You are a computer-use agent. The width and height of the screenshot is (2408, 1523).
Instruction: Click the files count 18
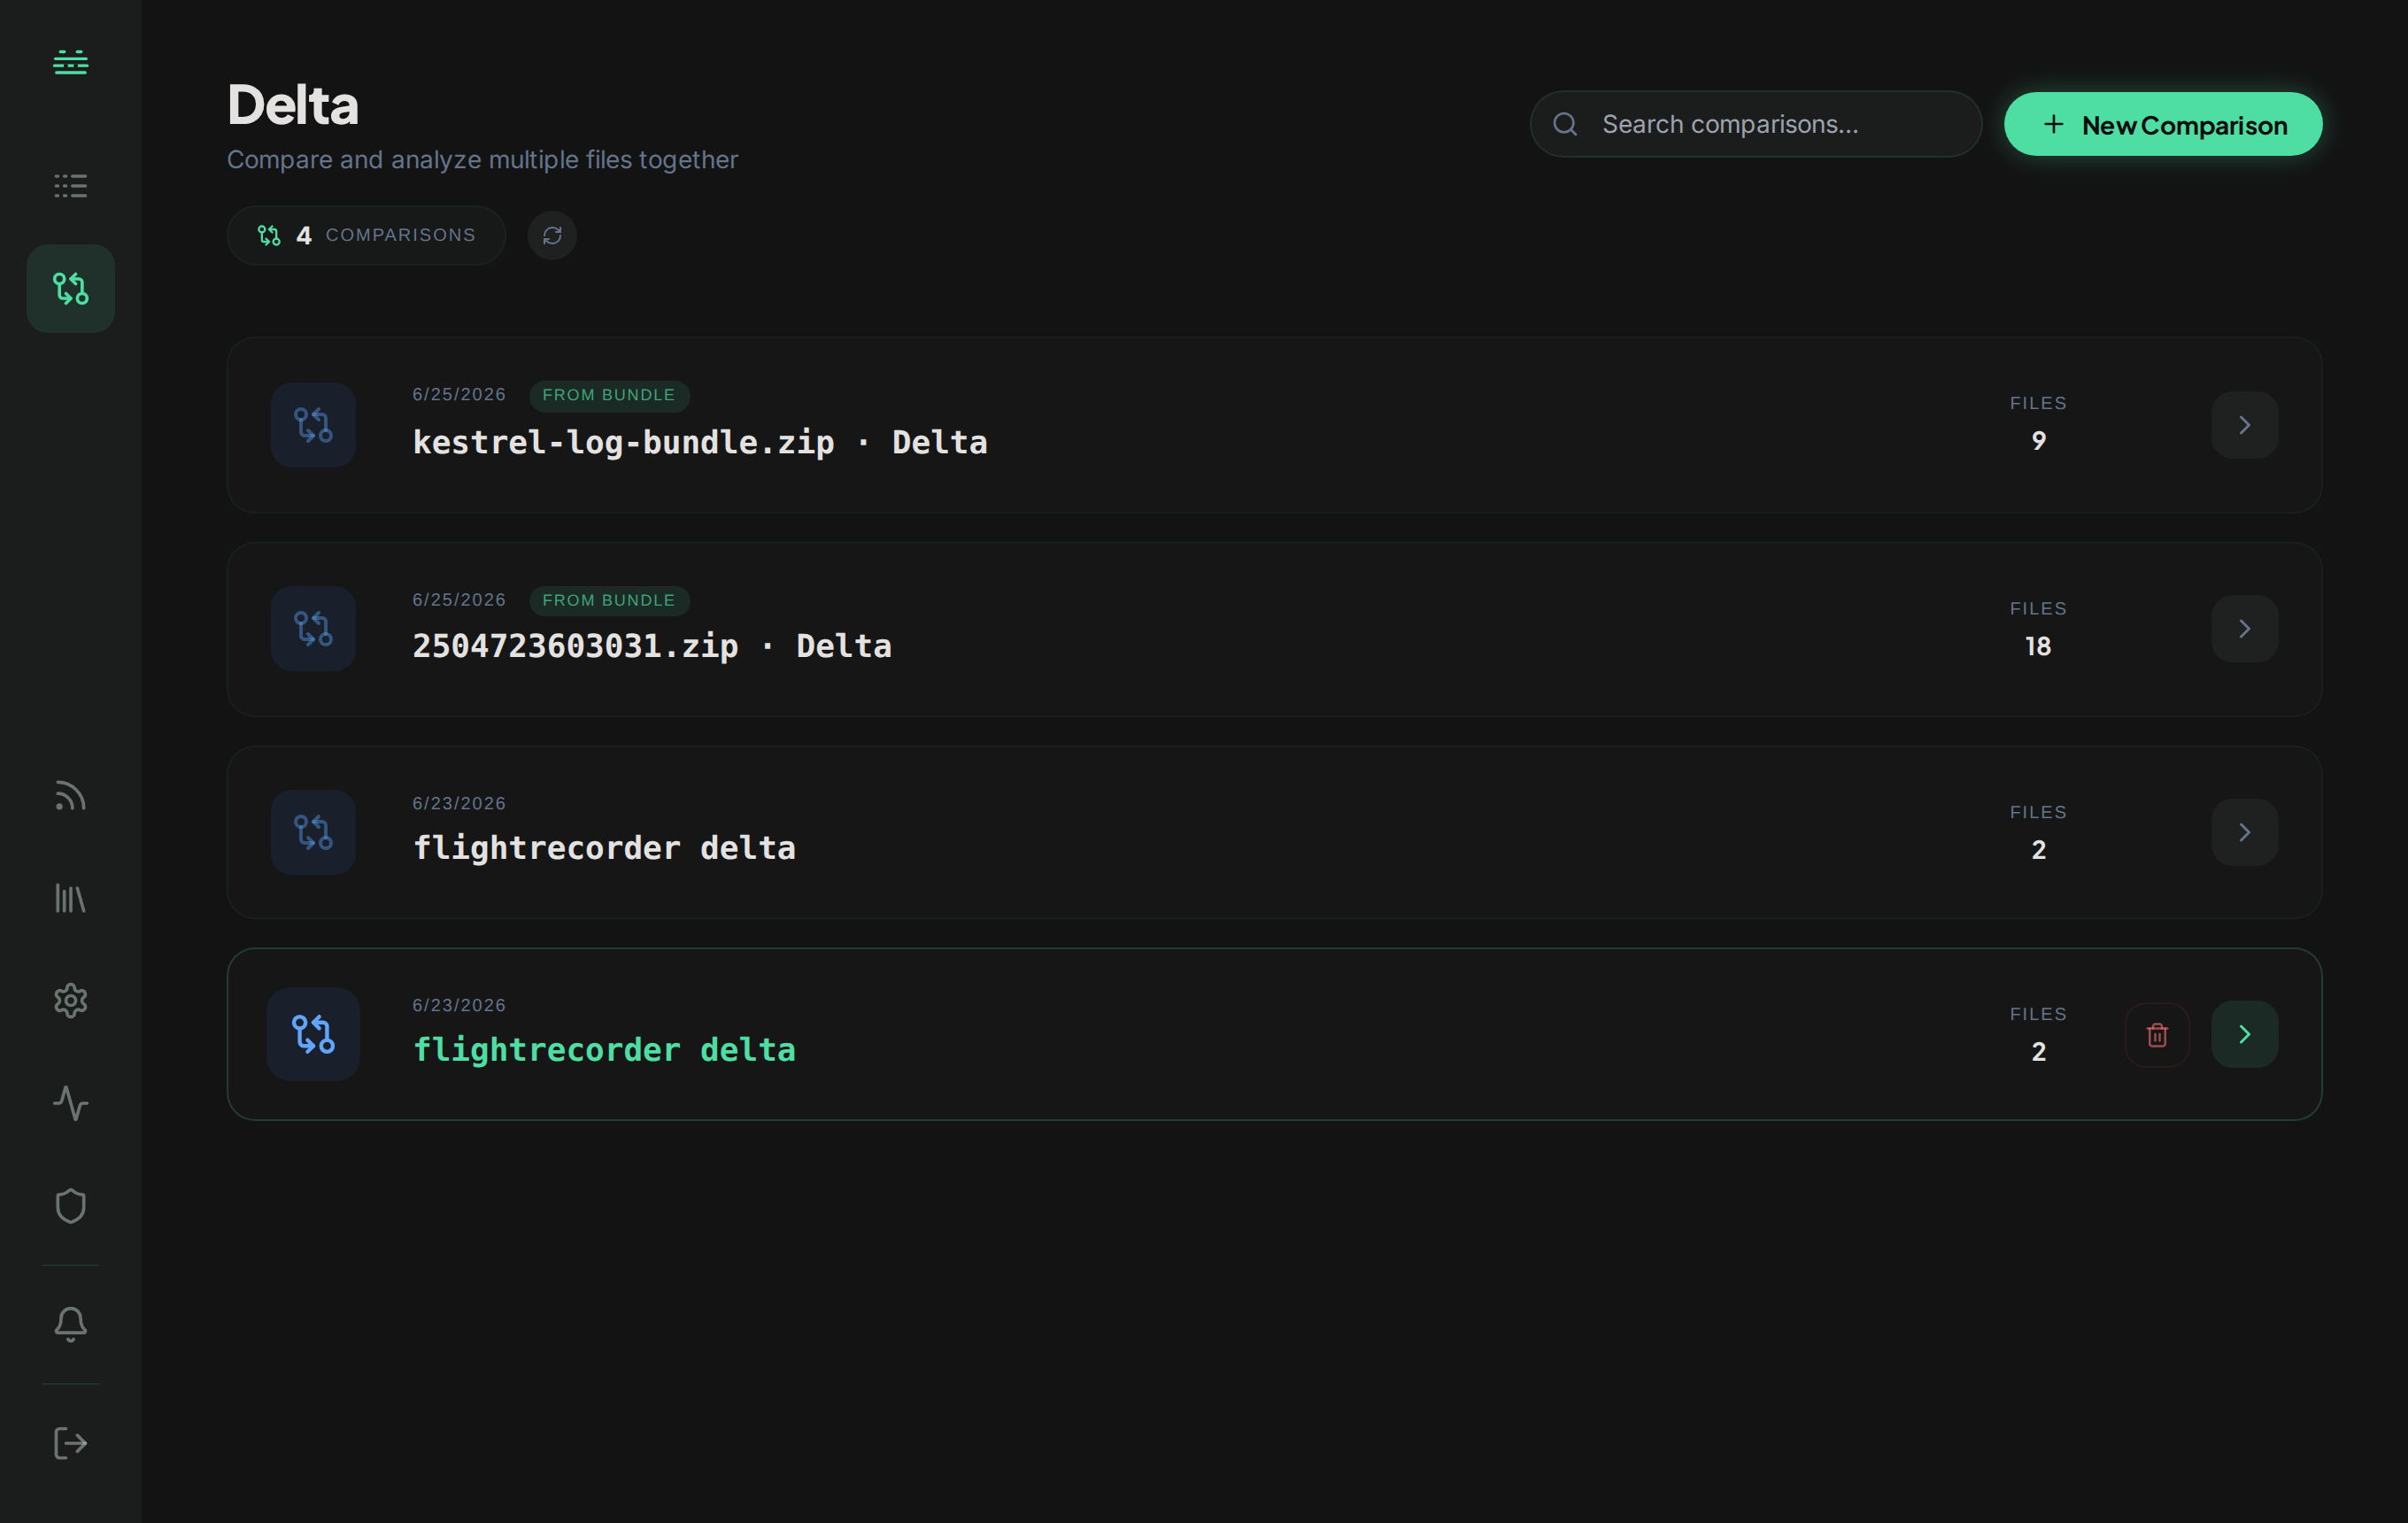tap(2038, 646)
